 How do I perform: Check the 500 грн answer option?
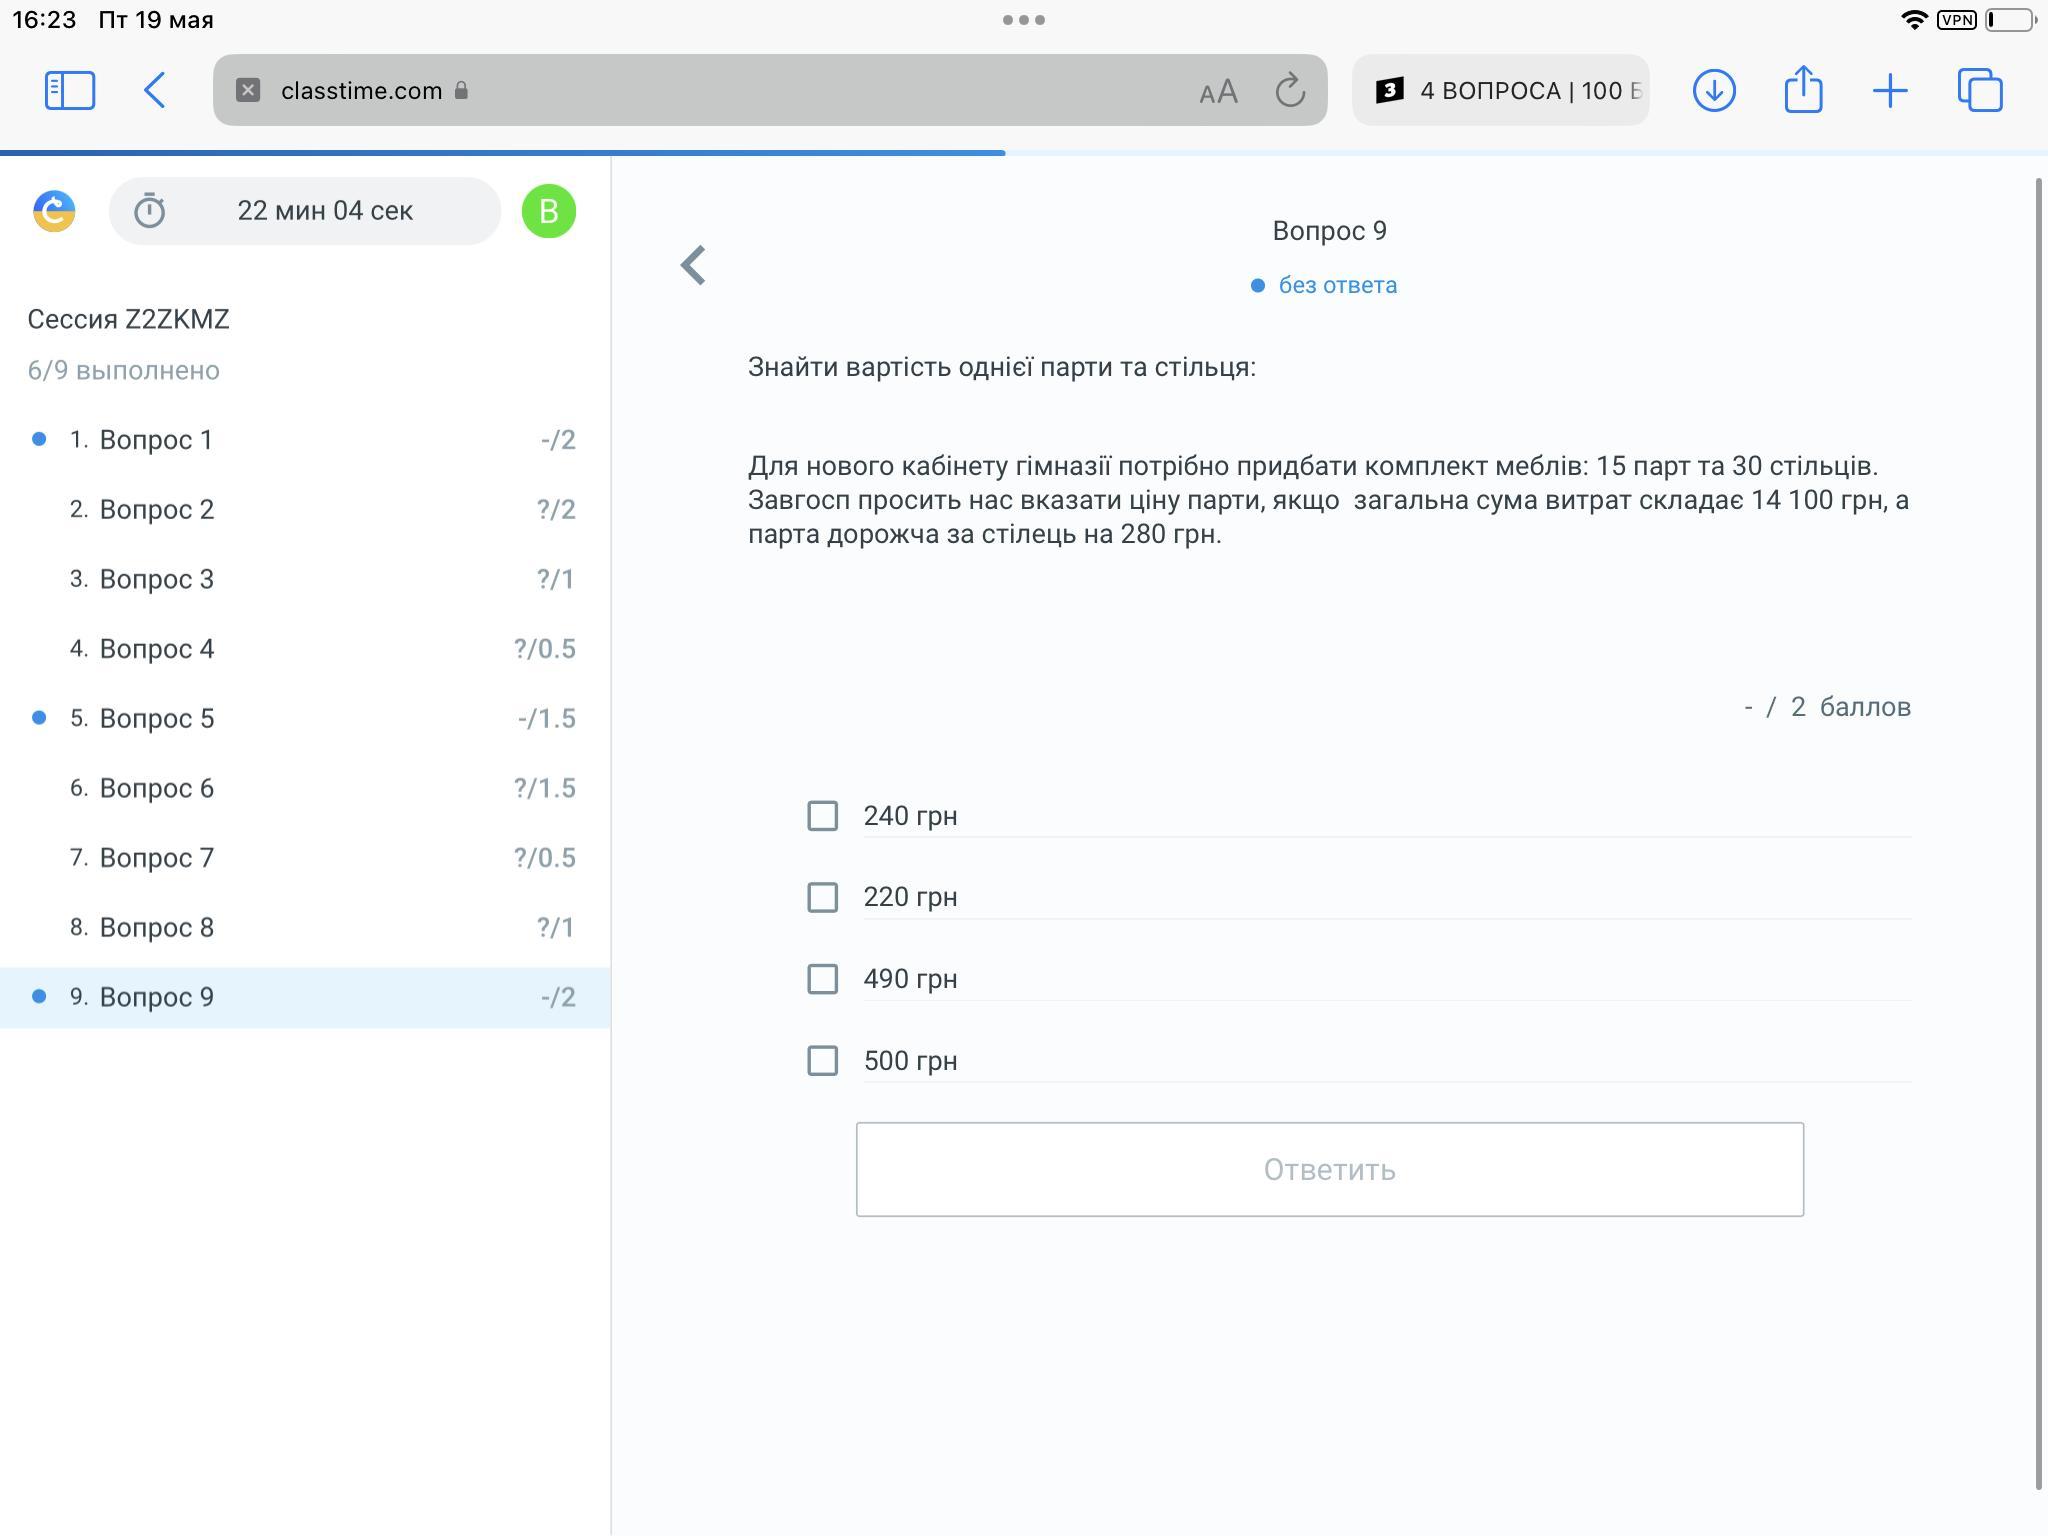[x=822, y=1060]
